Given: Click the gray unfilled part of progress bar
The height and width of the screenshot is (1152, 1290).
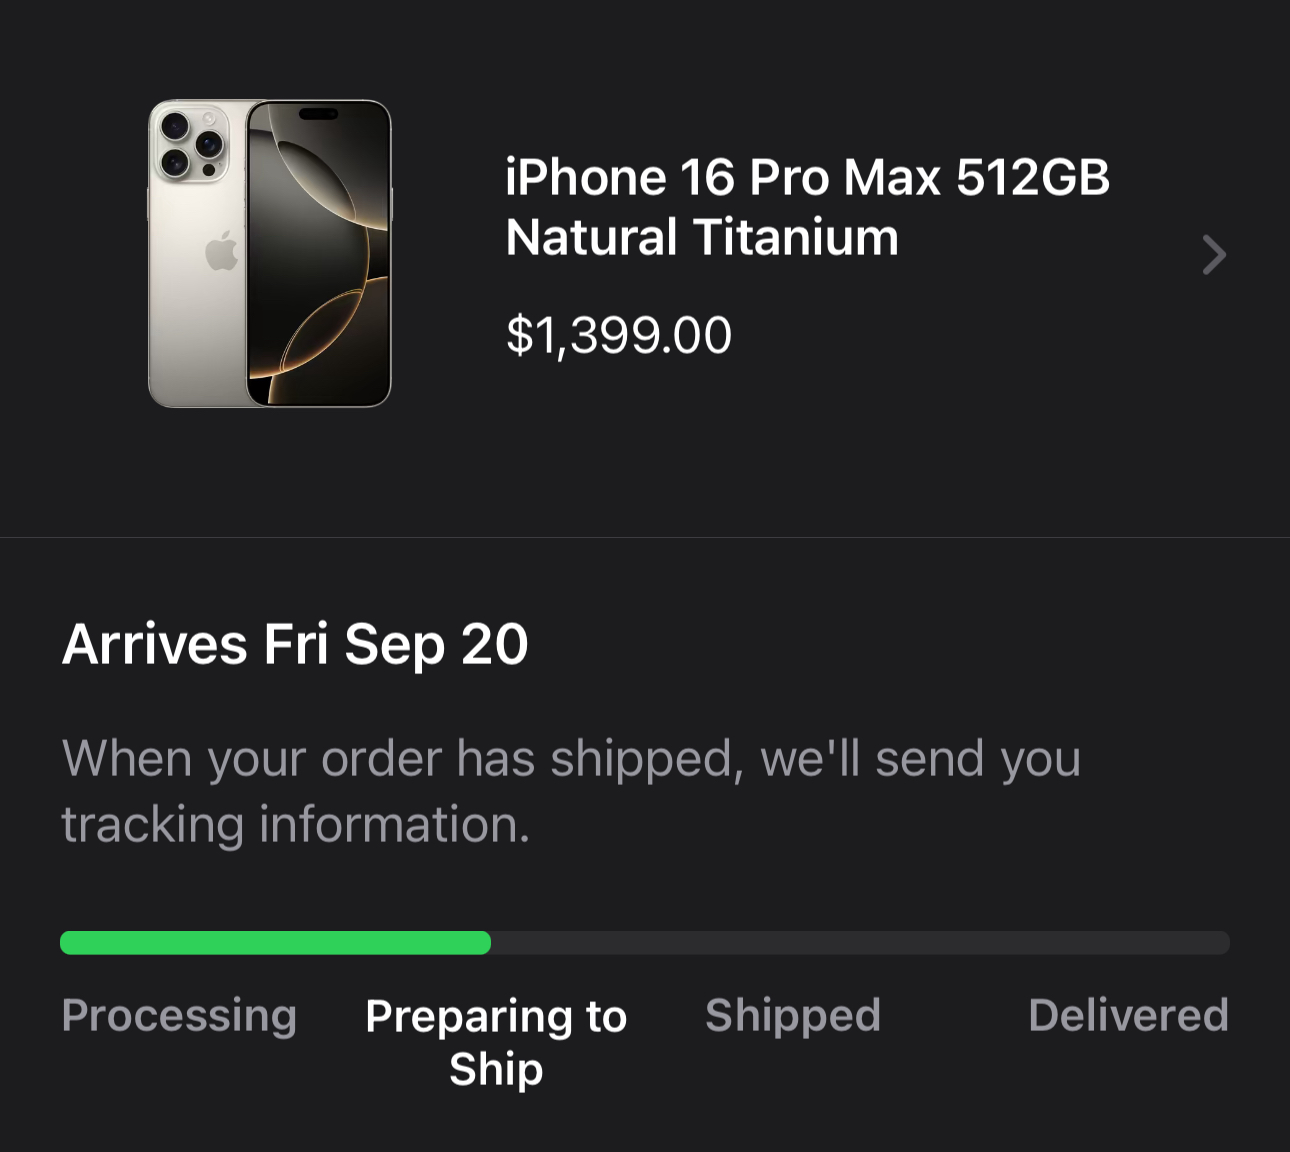Looking at the screenshot, I should pos(860,943).
